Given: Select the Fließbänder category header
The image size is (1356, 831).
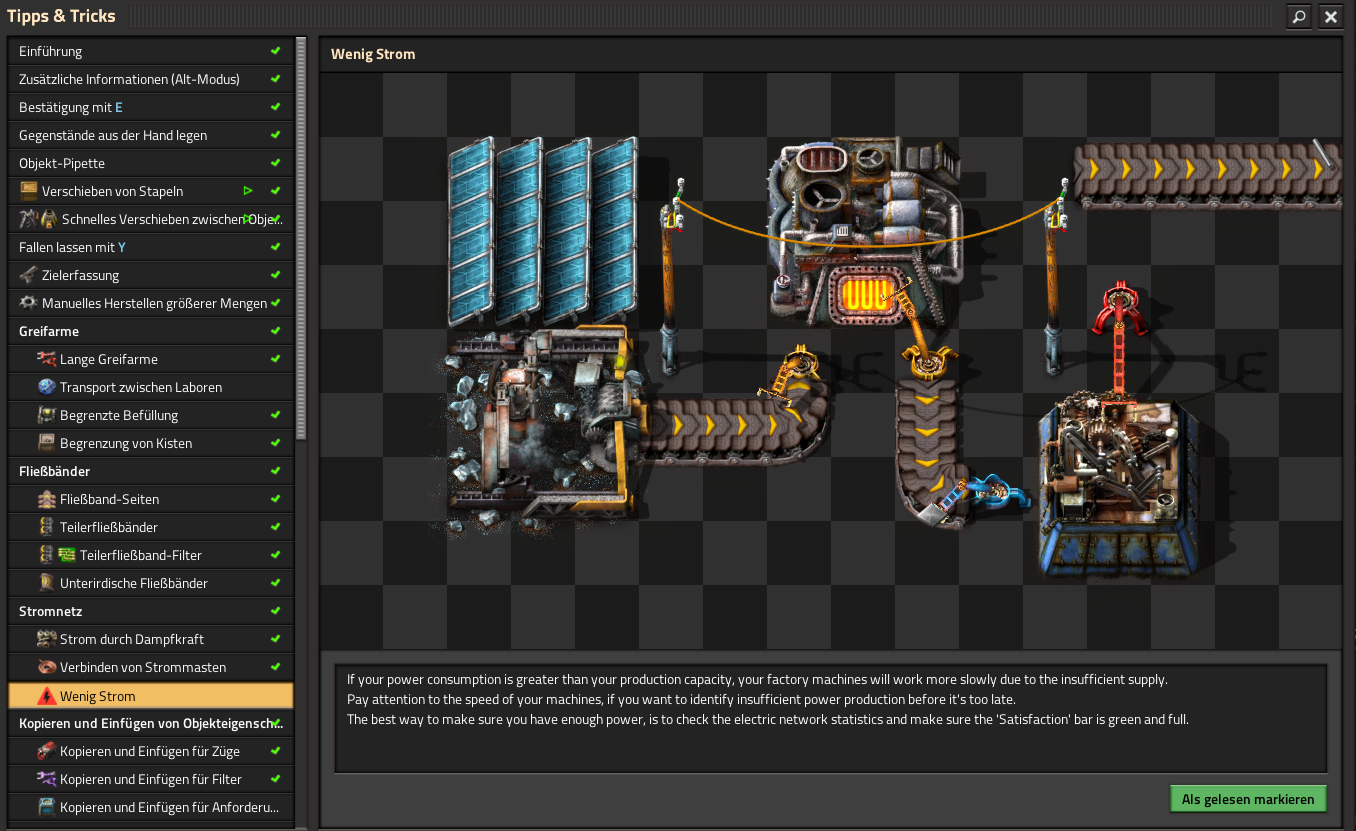Looking at the screenshot, I should 151,471.
